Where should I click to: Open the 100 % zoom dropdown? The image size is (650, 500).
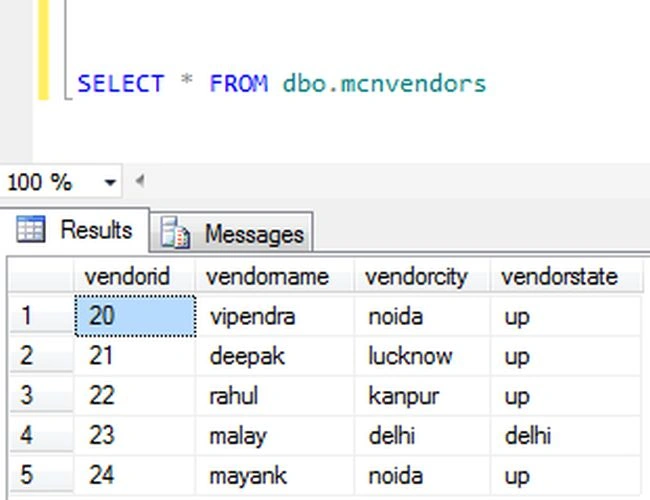[x=110, y=182]
